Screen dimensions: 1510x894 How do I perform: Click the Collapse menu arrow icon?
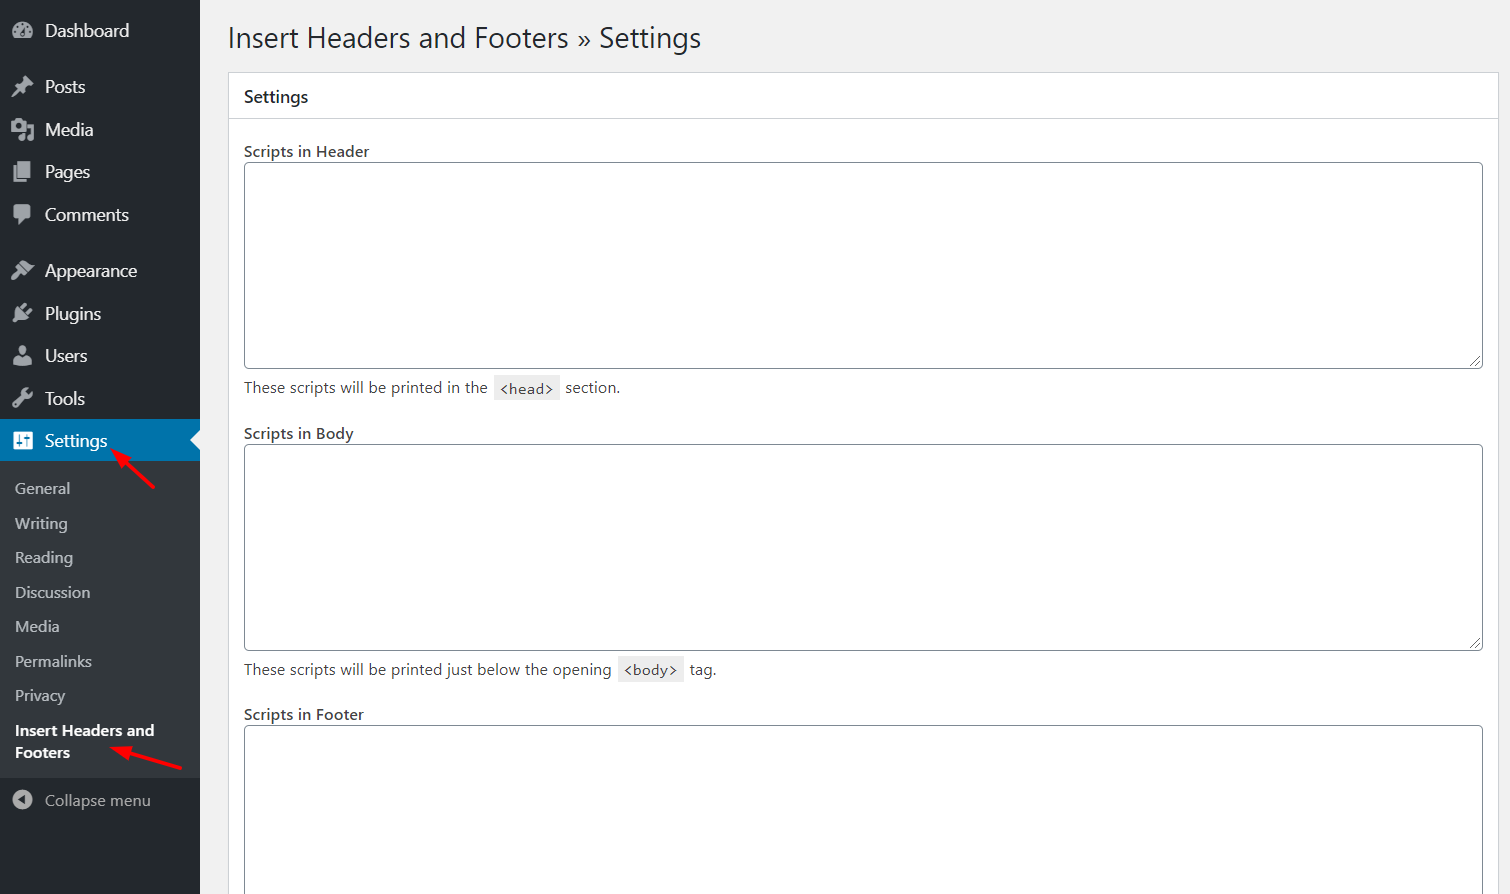(x=22, y=800)
